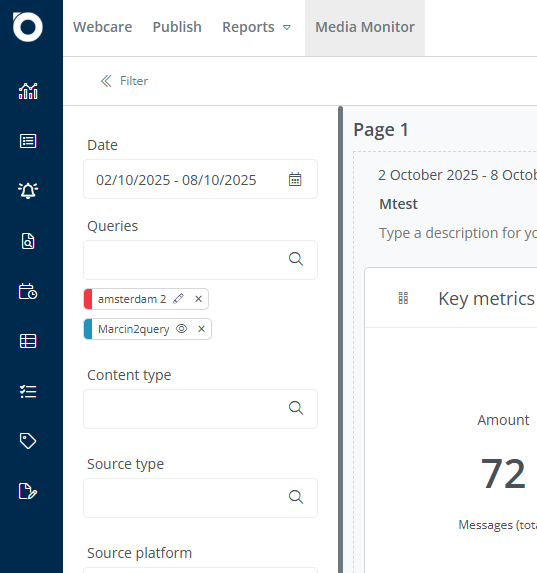Click the amsterdam 2 query label
Screen dimensions: 537x573
(132, 299)
